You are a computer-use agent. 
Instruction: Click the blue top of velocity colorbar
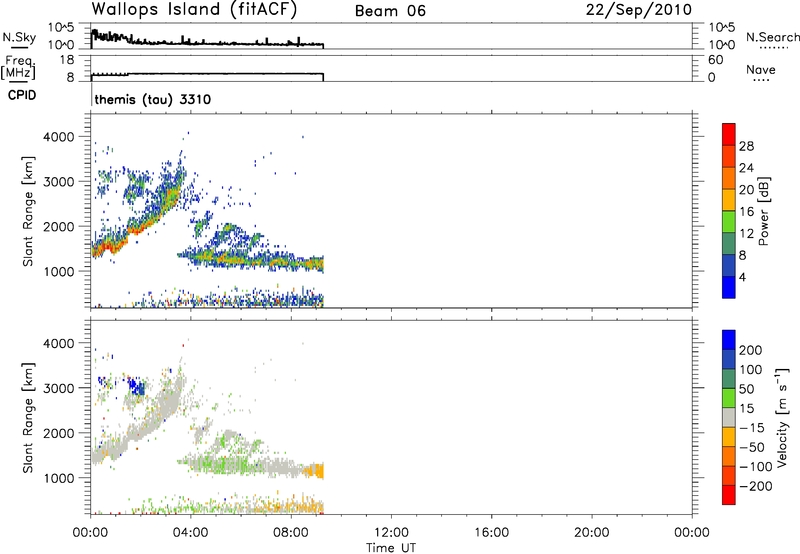[729, 340]
